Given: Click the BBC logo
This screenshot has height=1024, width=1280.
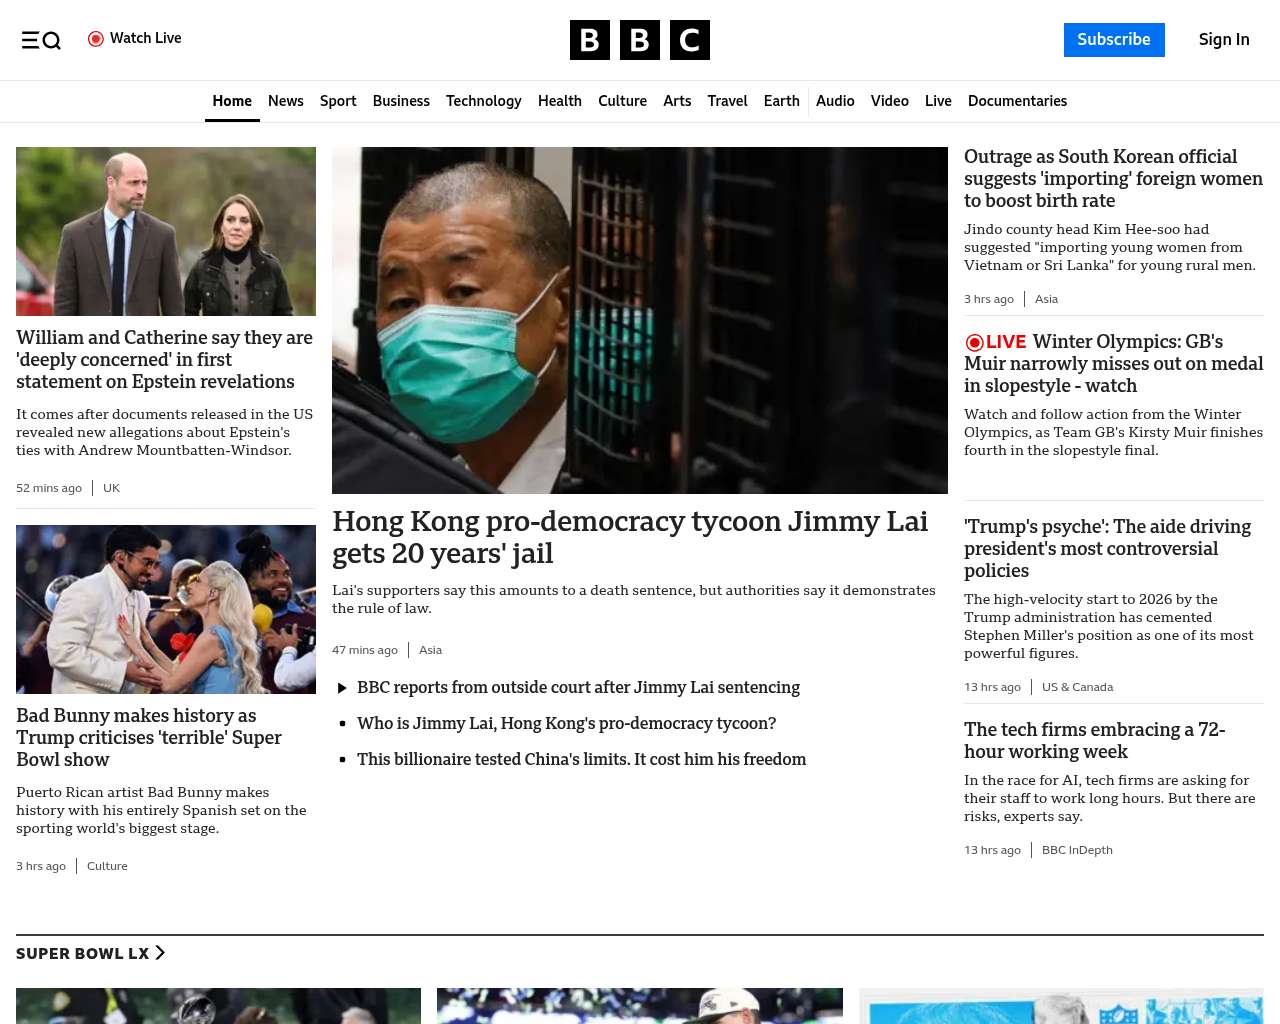Looking at the screenshot, I should click(x=639, y=40).
